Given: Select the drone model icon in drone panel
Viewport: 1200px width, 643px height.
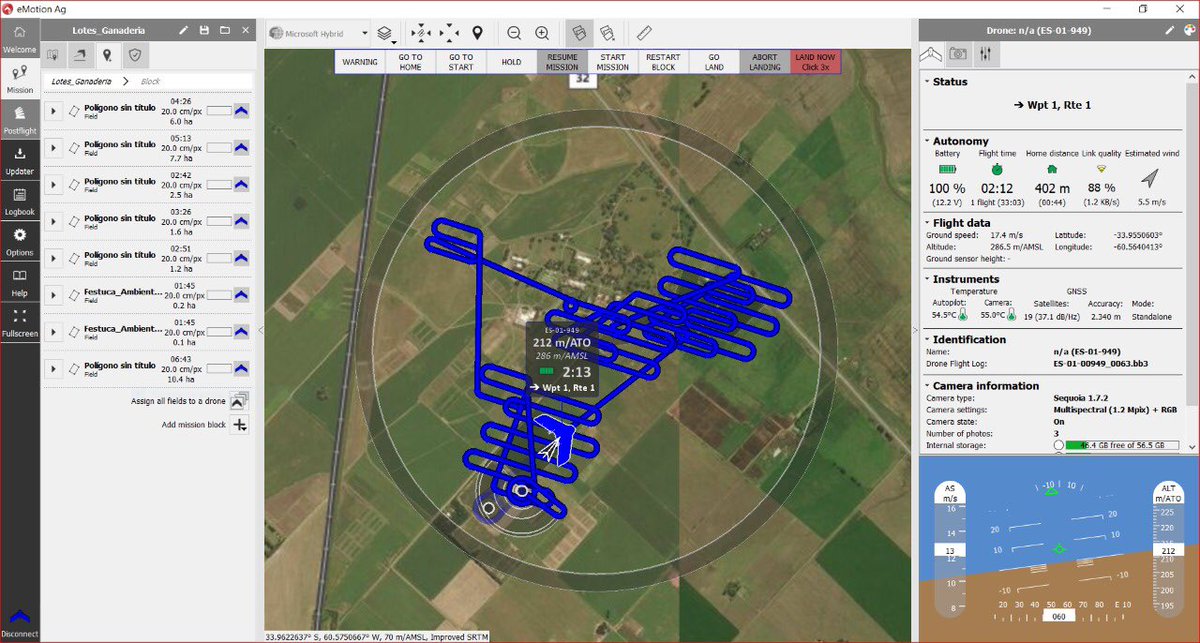Looking at the screenshot, I should [x=929, y=54].
